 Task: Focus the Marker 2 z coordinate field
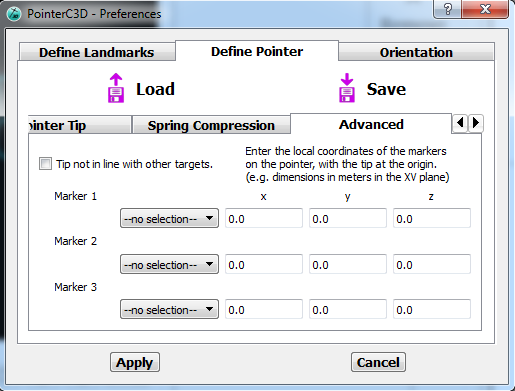pos(432,264)
